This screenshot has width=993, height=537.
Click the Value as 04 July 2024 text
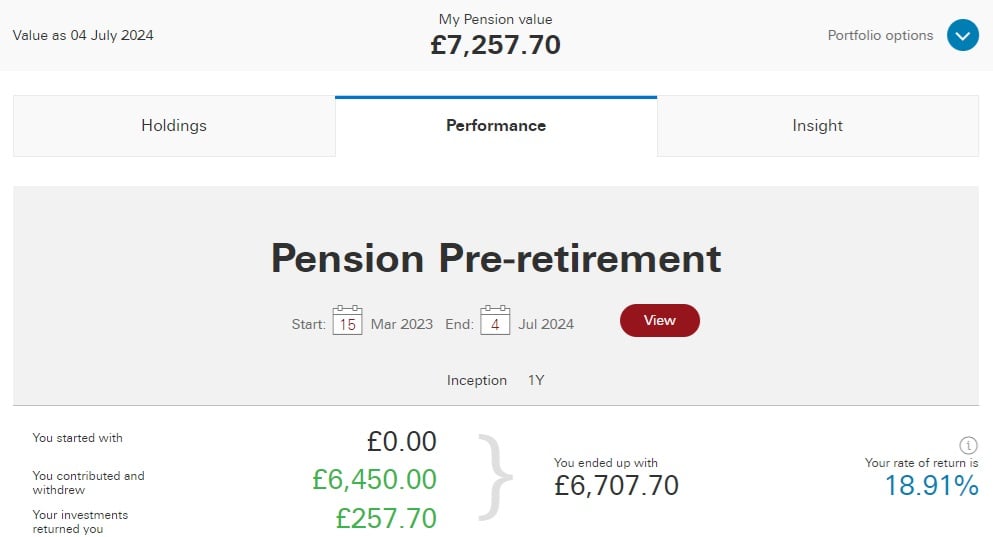coord(83,35)
